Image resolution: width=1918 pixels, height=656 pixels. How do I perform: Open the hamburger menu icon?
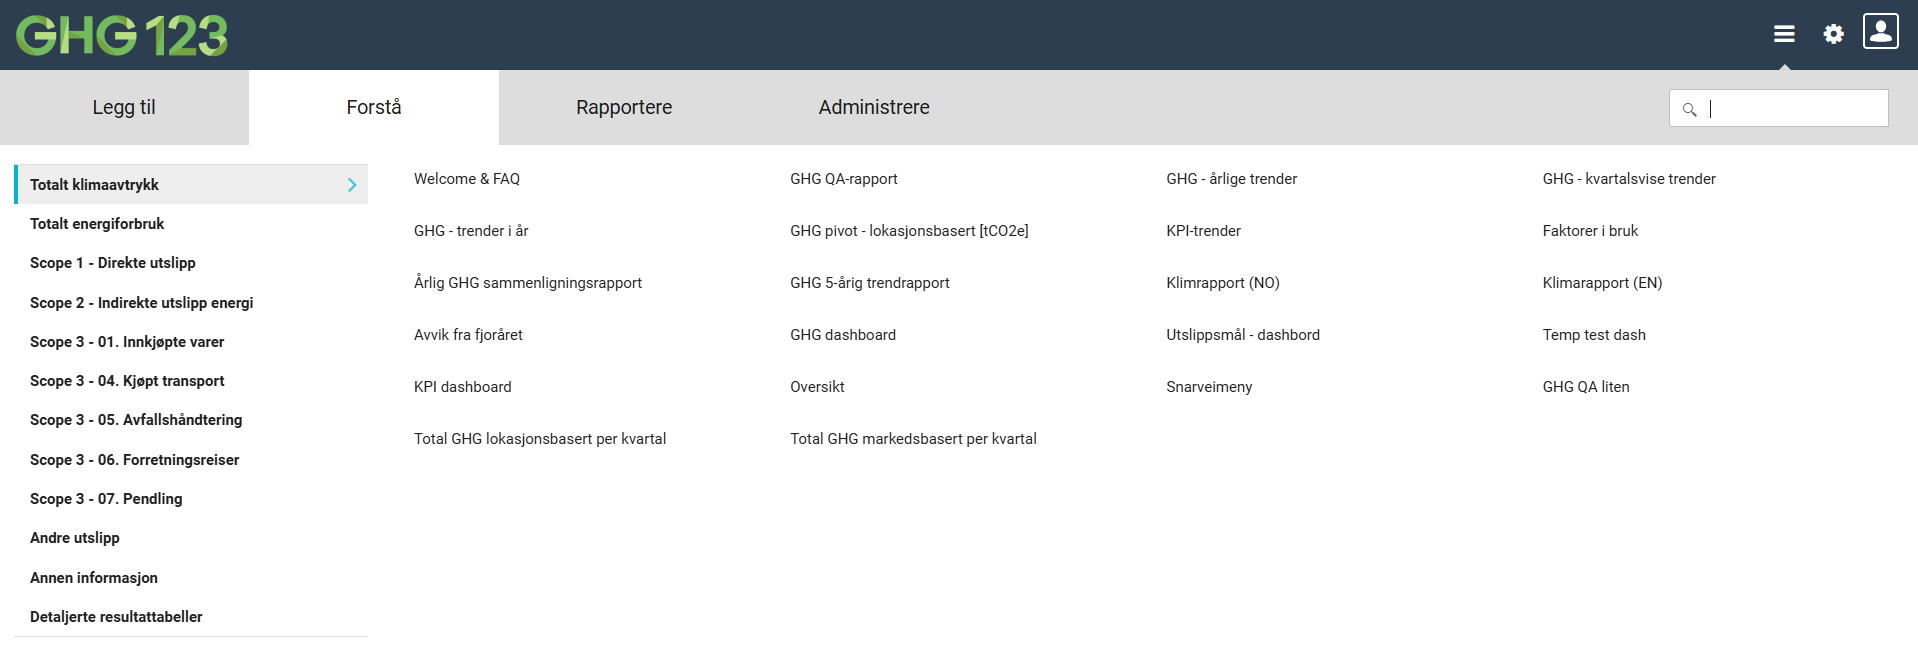1784,34
